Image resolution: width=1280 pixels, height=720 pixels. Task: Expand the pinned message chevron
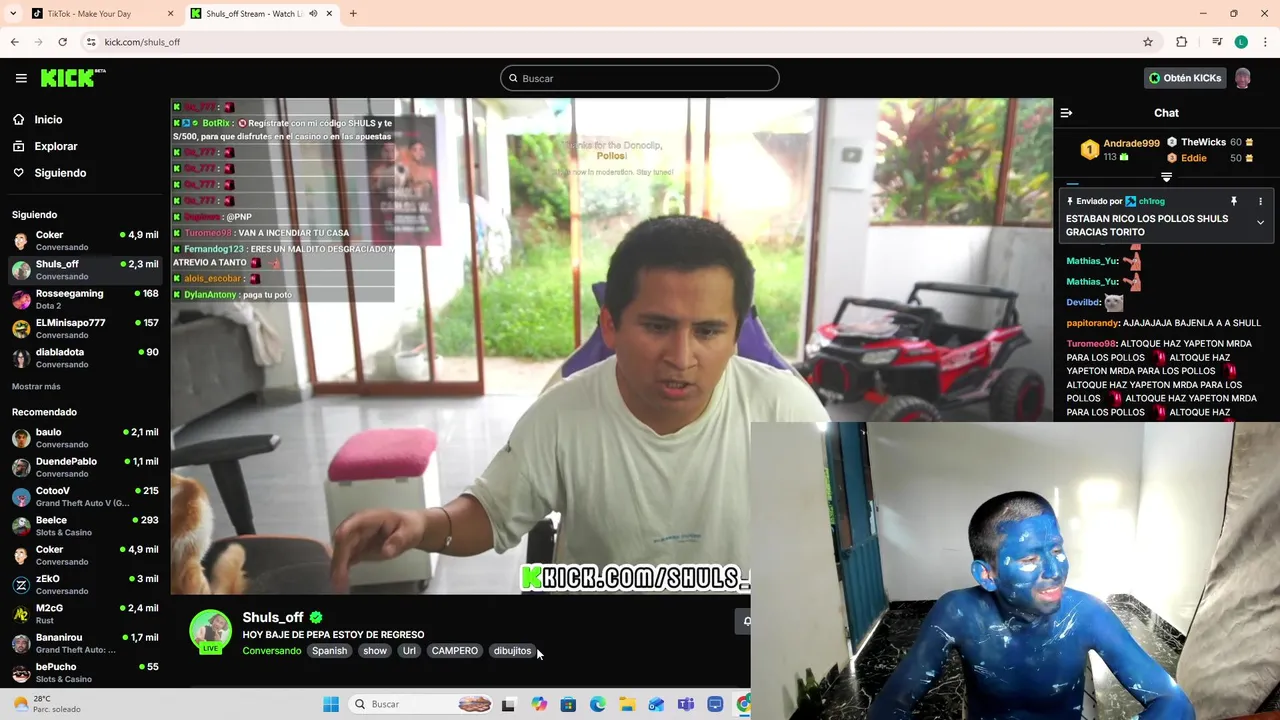pos(1260,222)
